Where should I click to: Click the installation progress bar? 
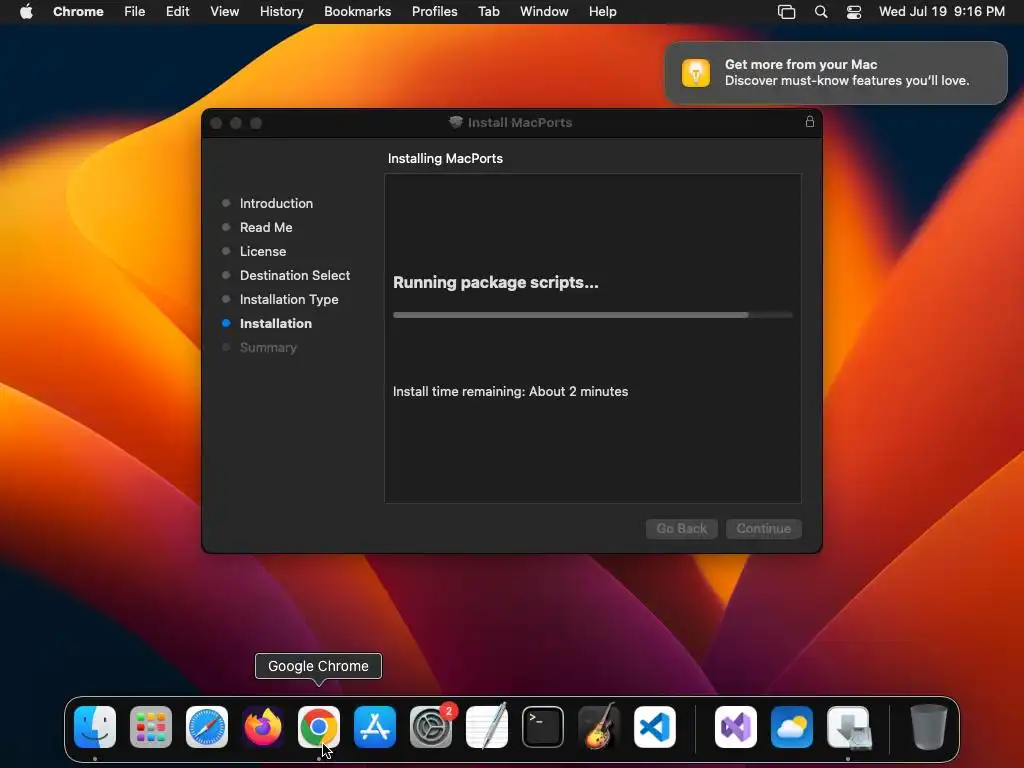coord(592,315)
